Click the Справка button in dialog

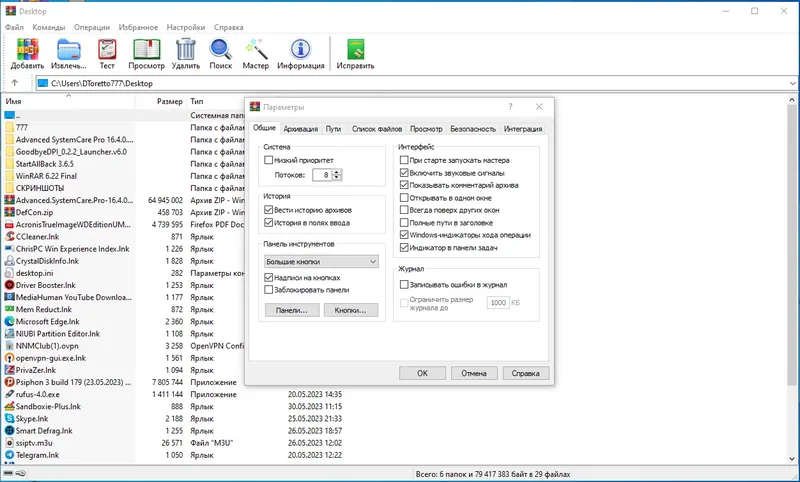pos(526,373)
